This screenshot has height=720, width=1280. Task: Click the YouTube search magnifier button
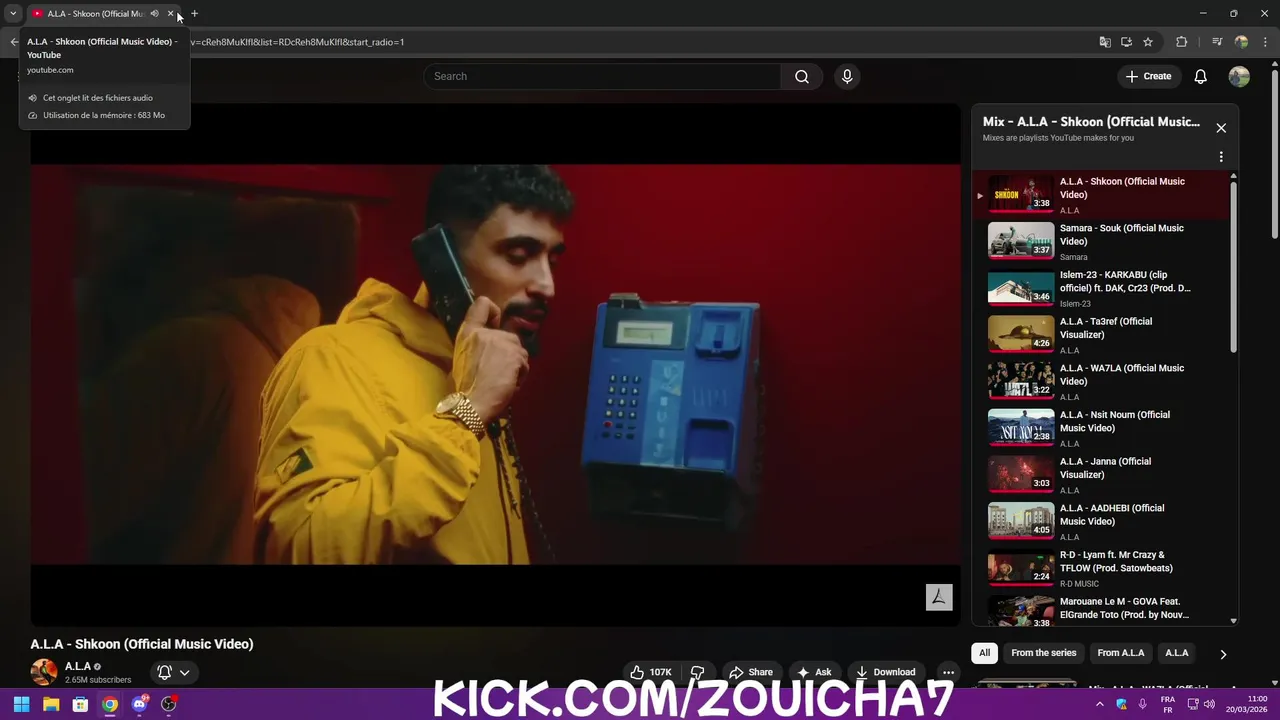[802, 76]
